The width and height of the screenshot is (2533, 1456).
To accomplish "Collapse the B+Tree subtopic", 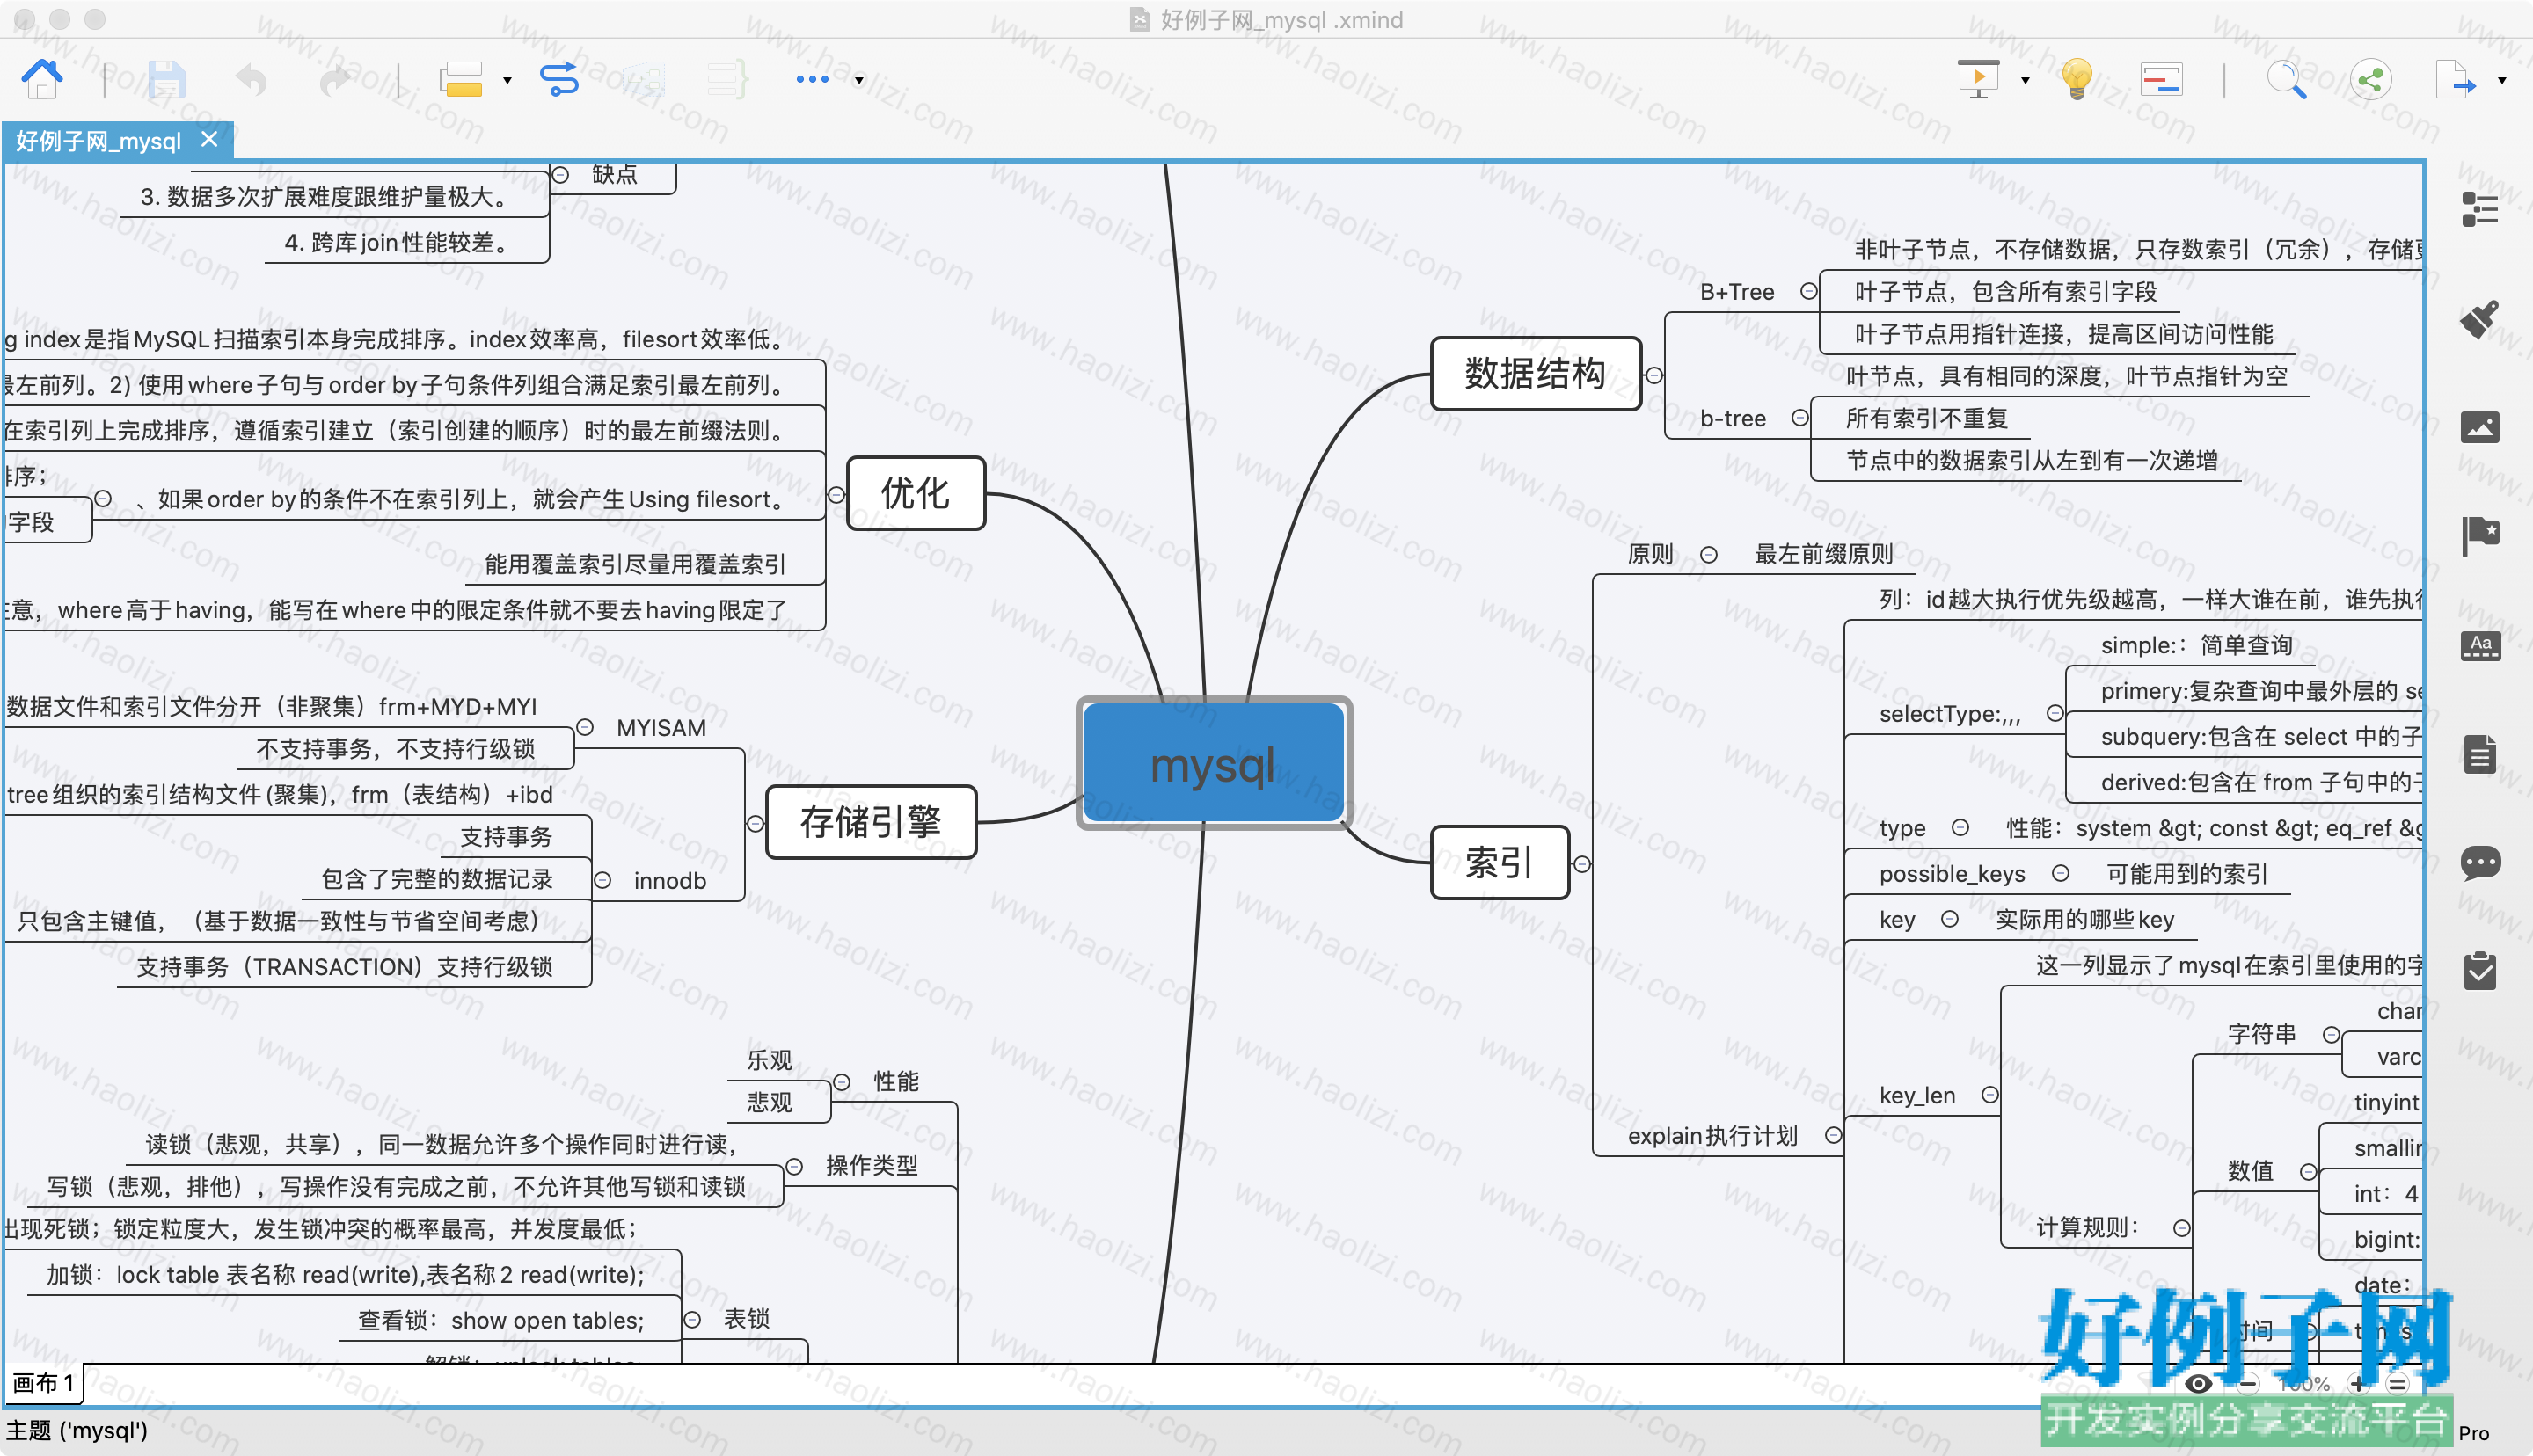I will [x=1809, y=291].
